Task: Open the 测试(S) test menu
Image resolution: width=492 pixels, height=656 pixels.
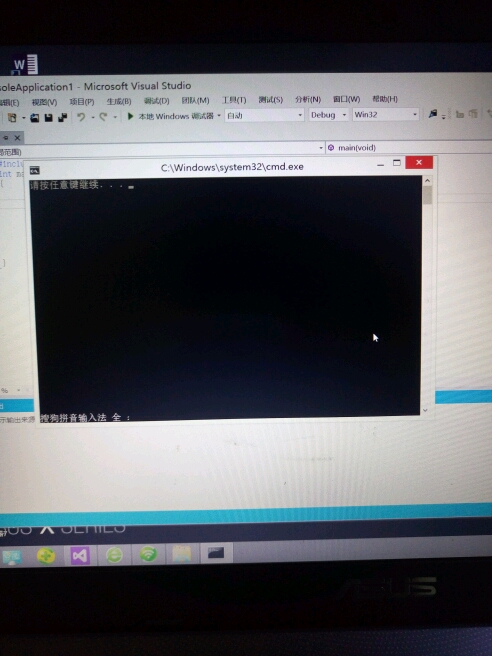Action: coord(271,100)
